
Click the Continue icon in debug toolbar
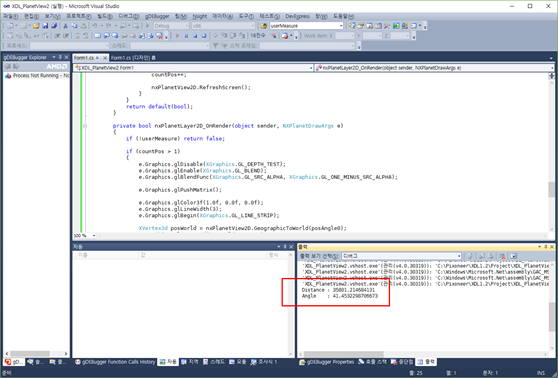click(178, 36)
